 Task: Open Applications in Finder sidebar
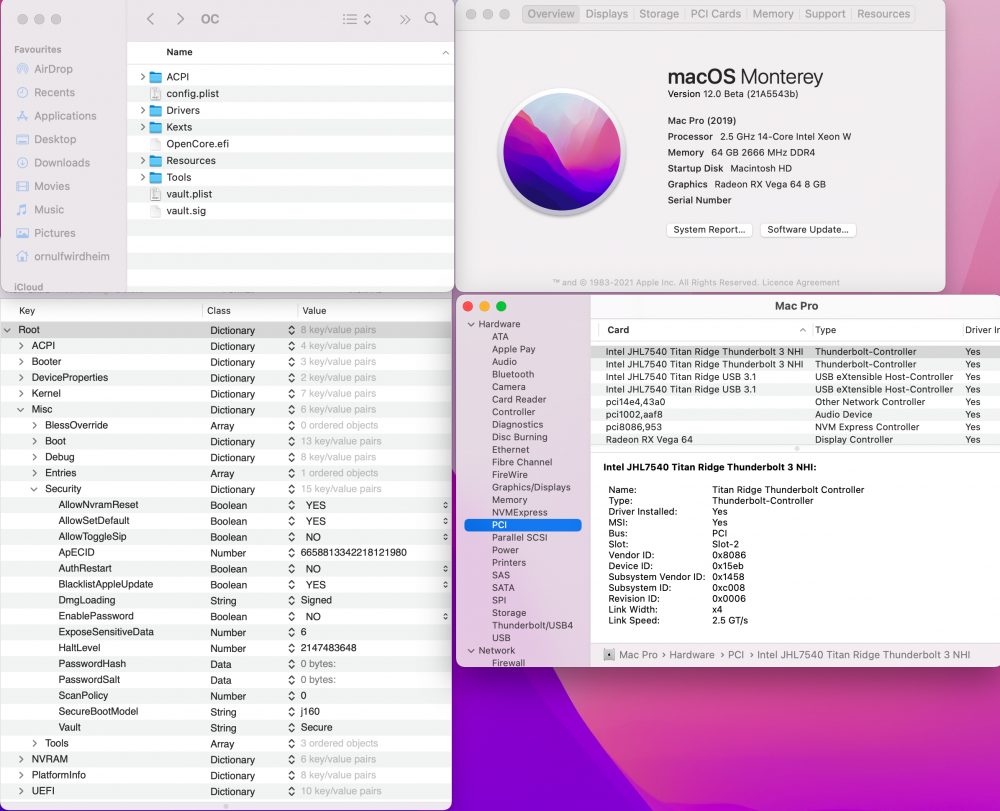coord(56,116)
